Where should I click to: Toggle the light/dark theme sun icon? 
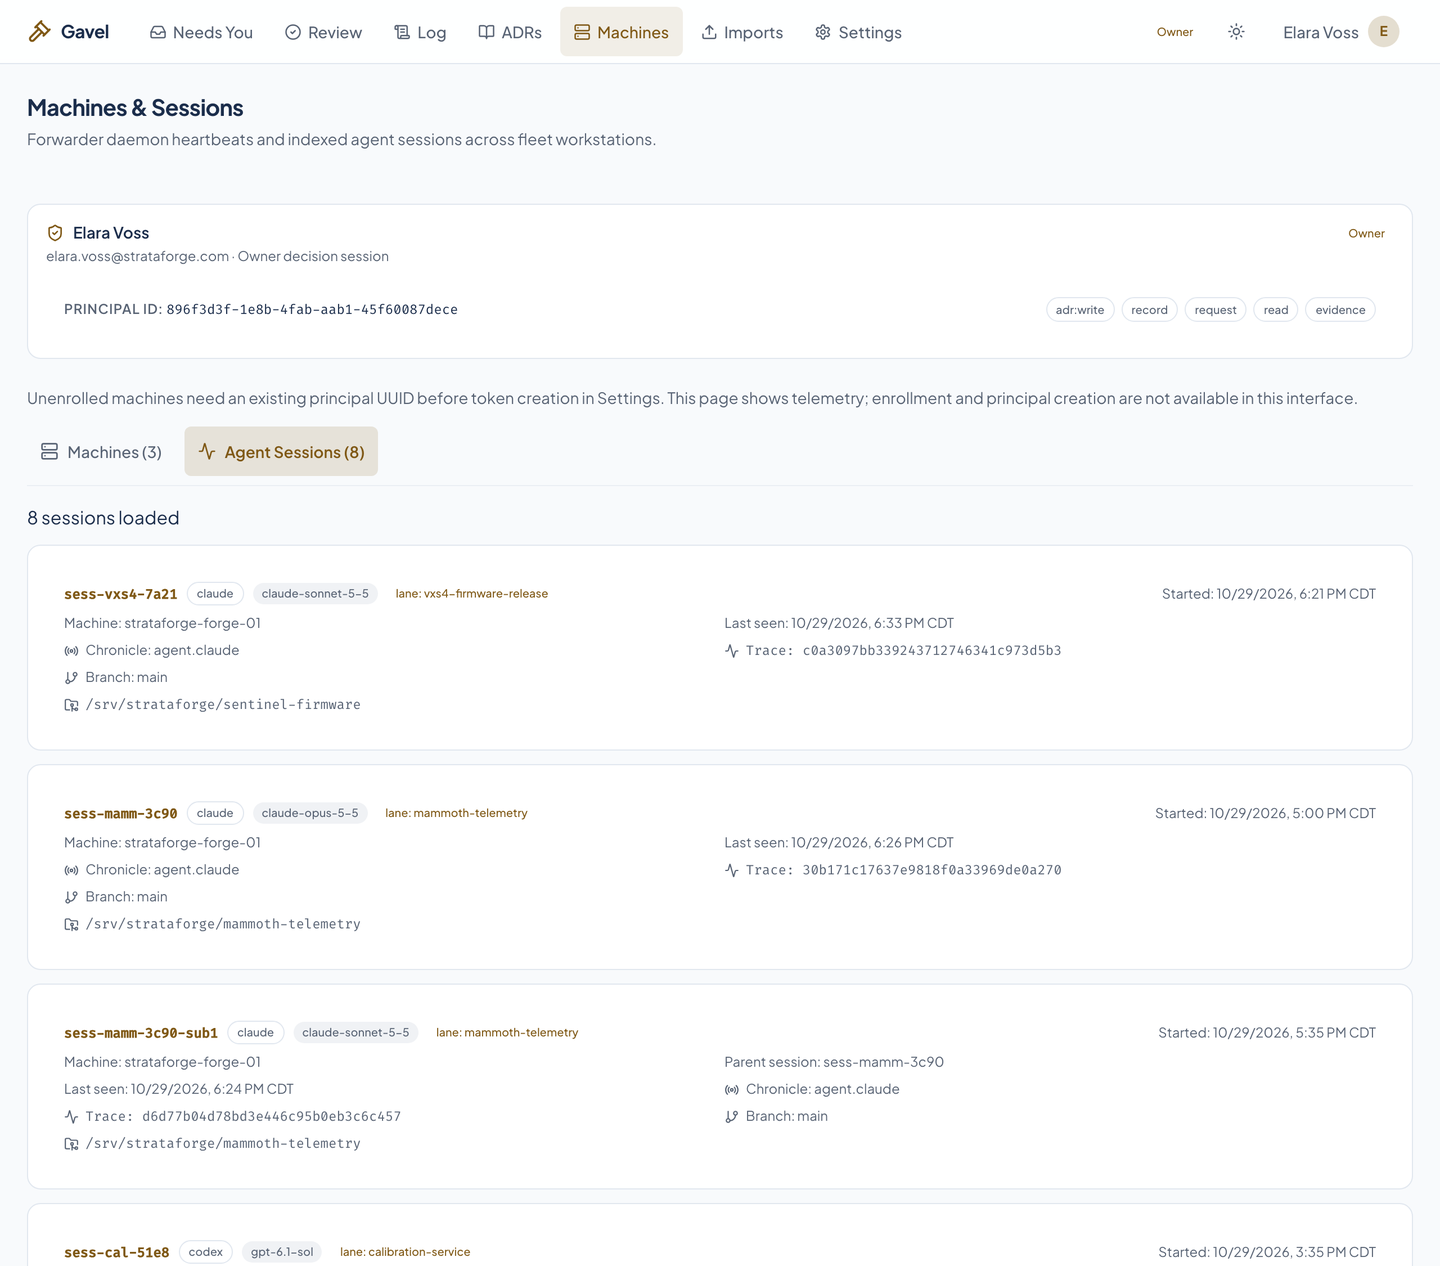point(1236,32)
